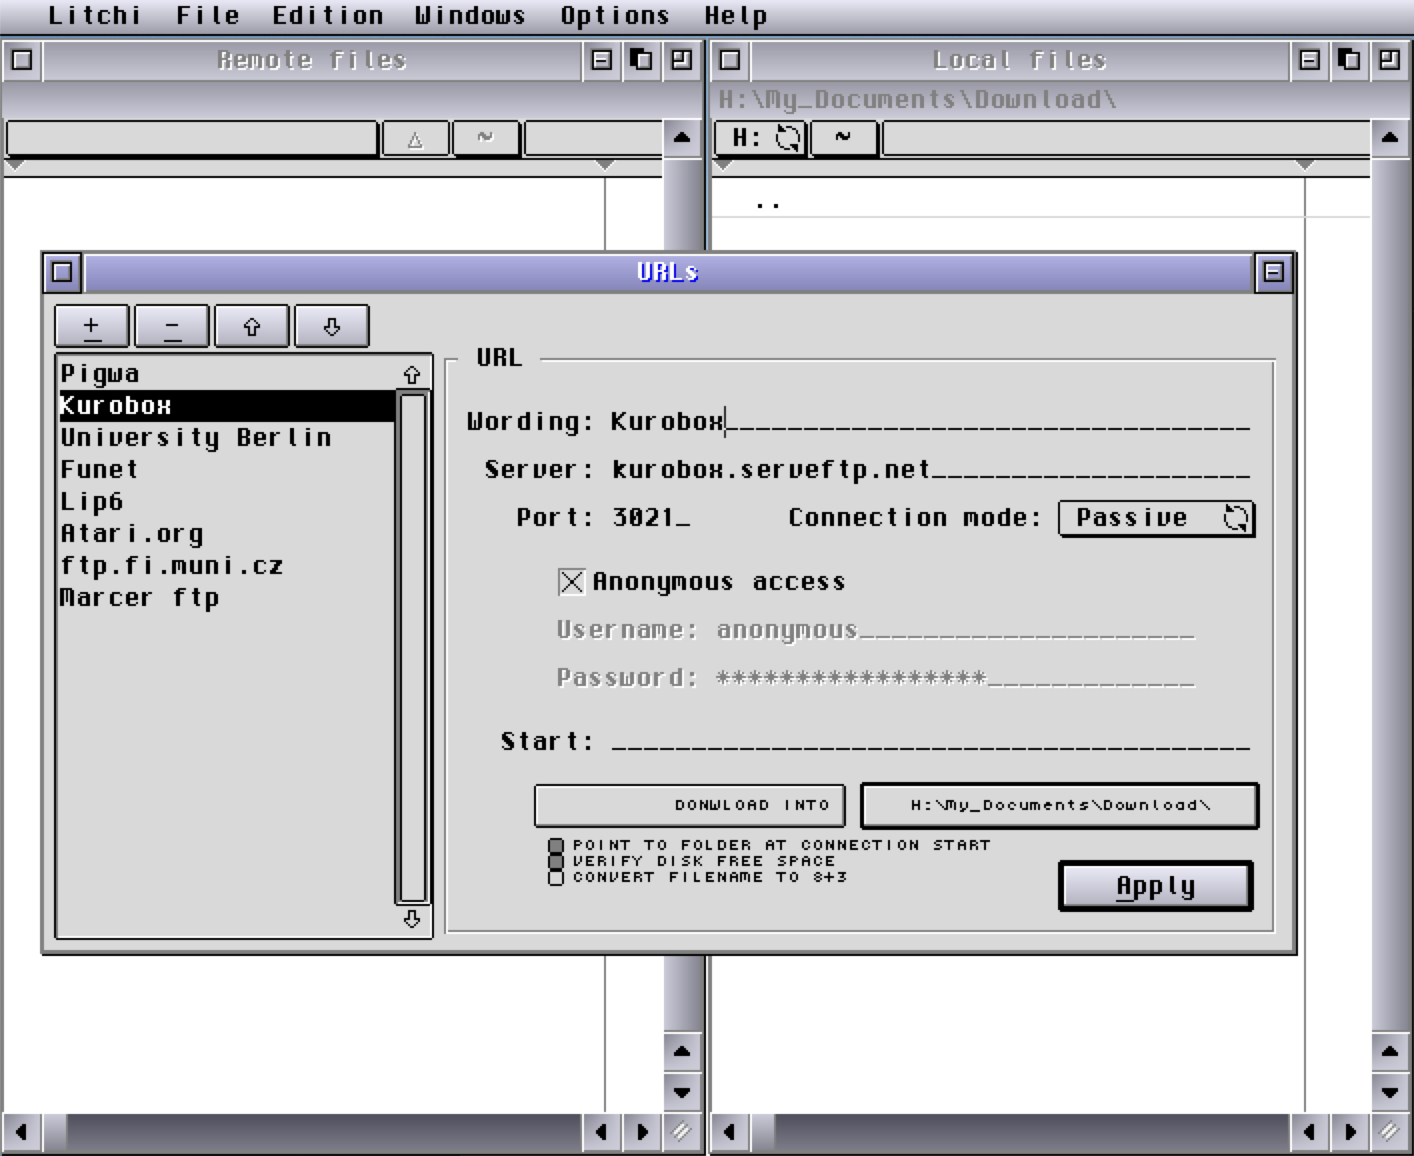Viewport: 1414px width, 1156px height.
Task: Click the Apply button
Action: 1155,887
